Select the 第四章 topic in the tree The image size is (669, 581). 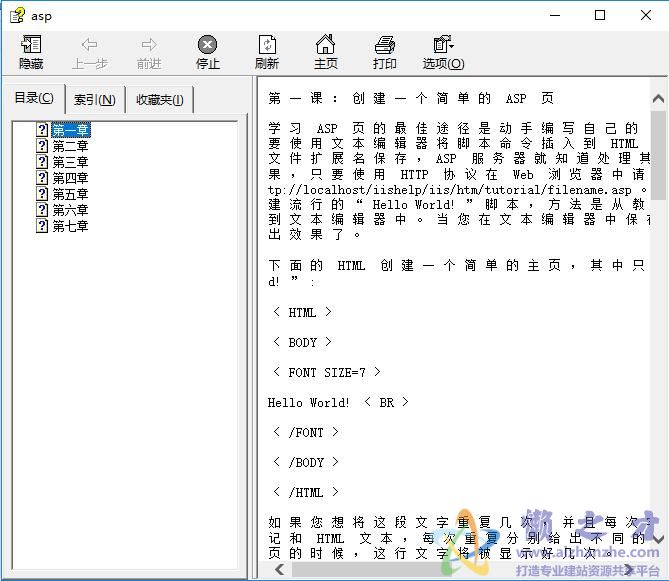pyautogui.click(x=70, y=178)
